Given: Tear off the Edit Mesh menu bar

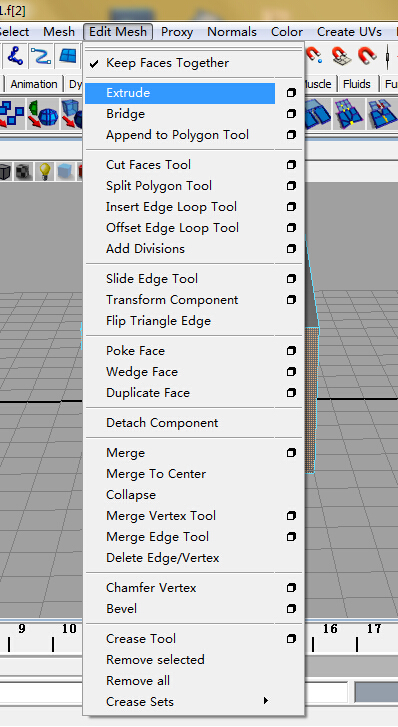Looking at the screenshot, I should [x=194, y=48].
